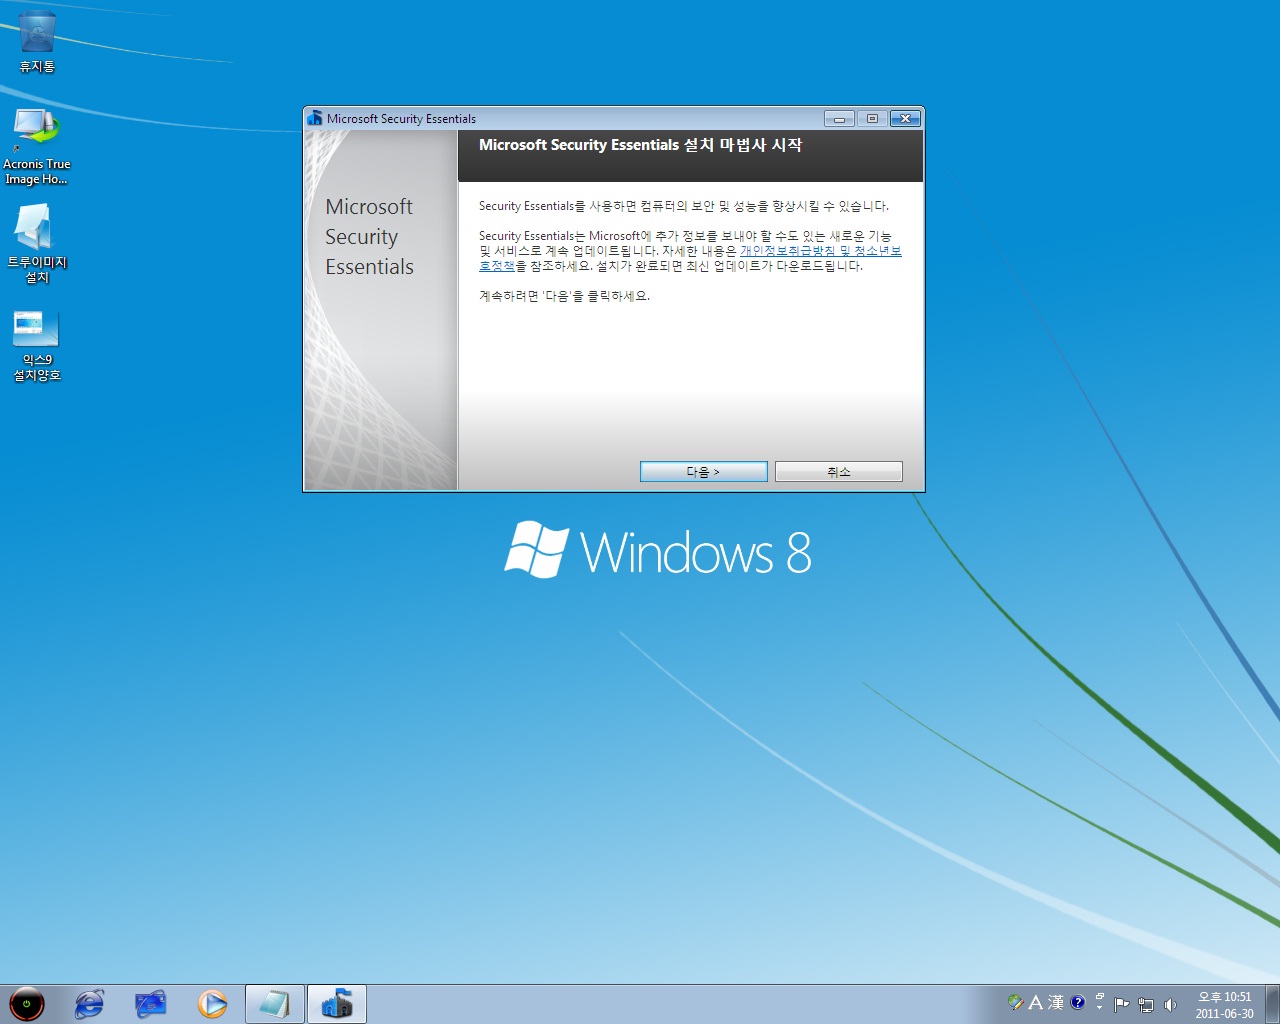Click the clock showing 오후 10:51
Screen dimensions: 1280x1024
point(1225,997)
